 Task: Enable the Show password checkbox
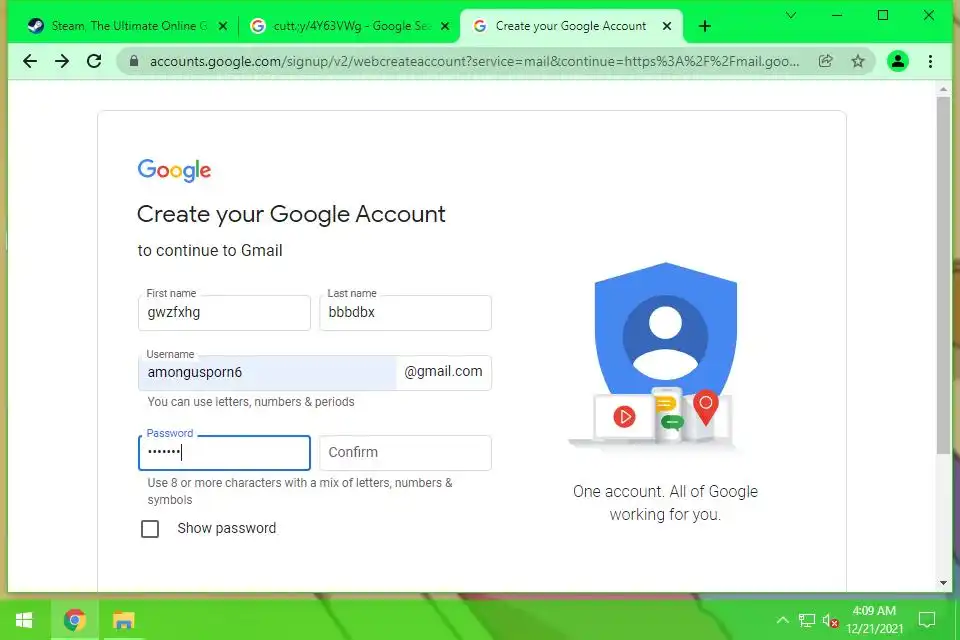click(150, 529)
